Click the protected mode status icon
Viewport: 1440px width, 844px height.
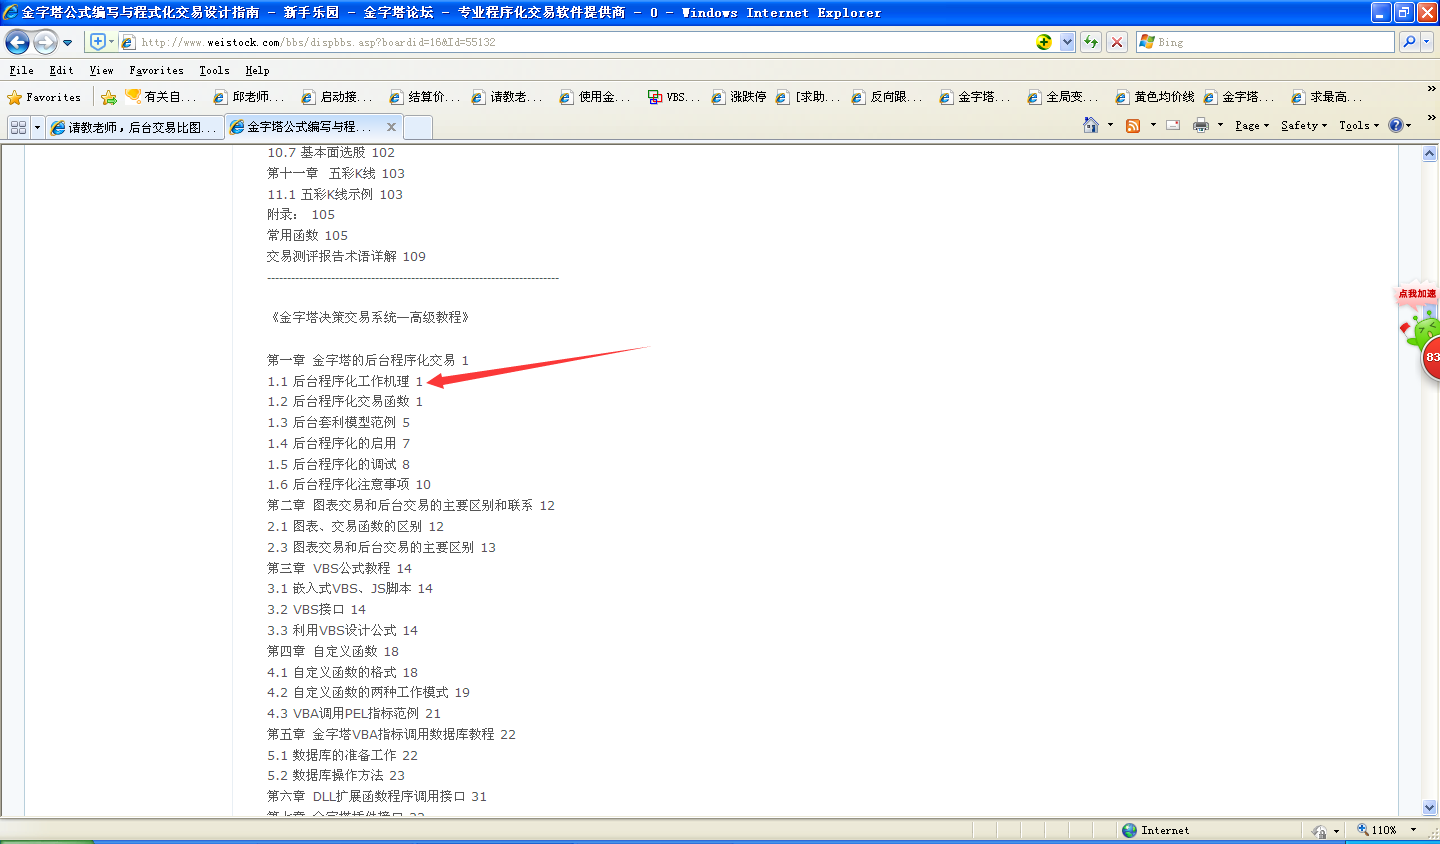pyautogui.click(x=1320, y=830)
